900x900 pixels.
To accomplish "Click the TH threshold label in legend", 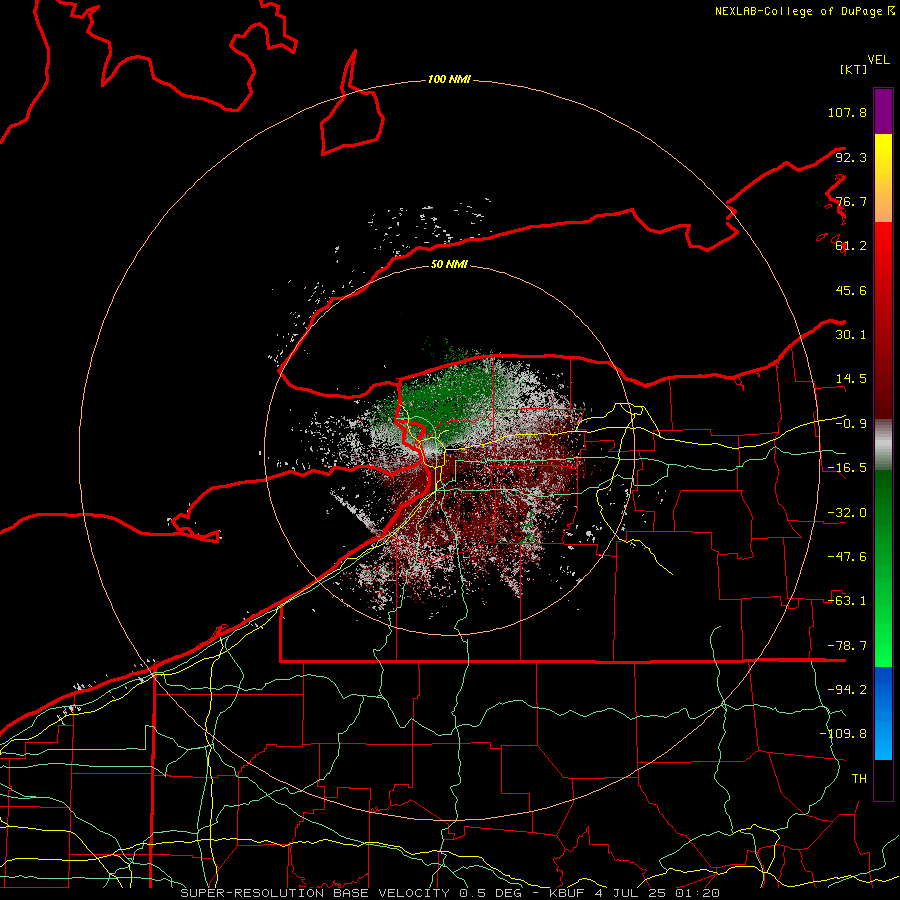I will pos(859,779).
